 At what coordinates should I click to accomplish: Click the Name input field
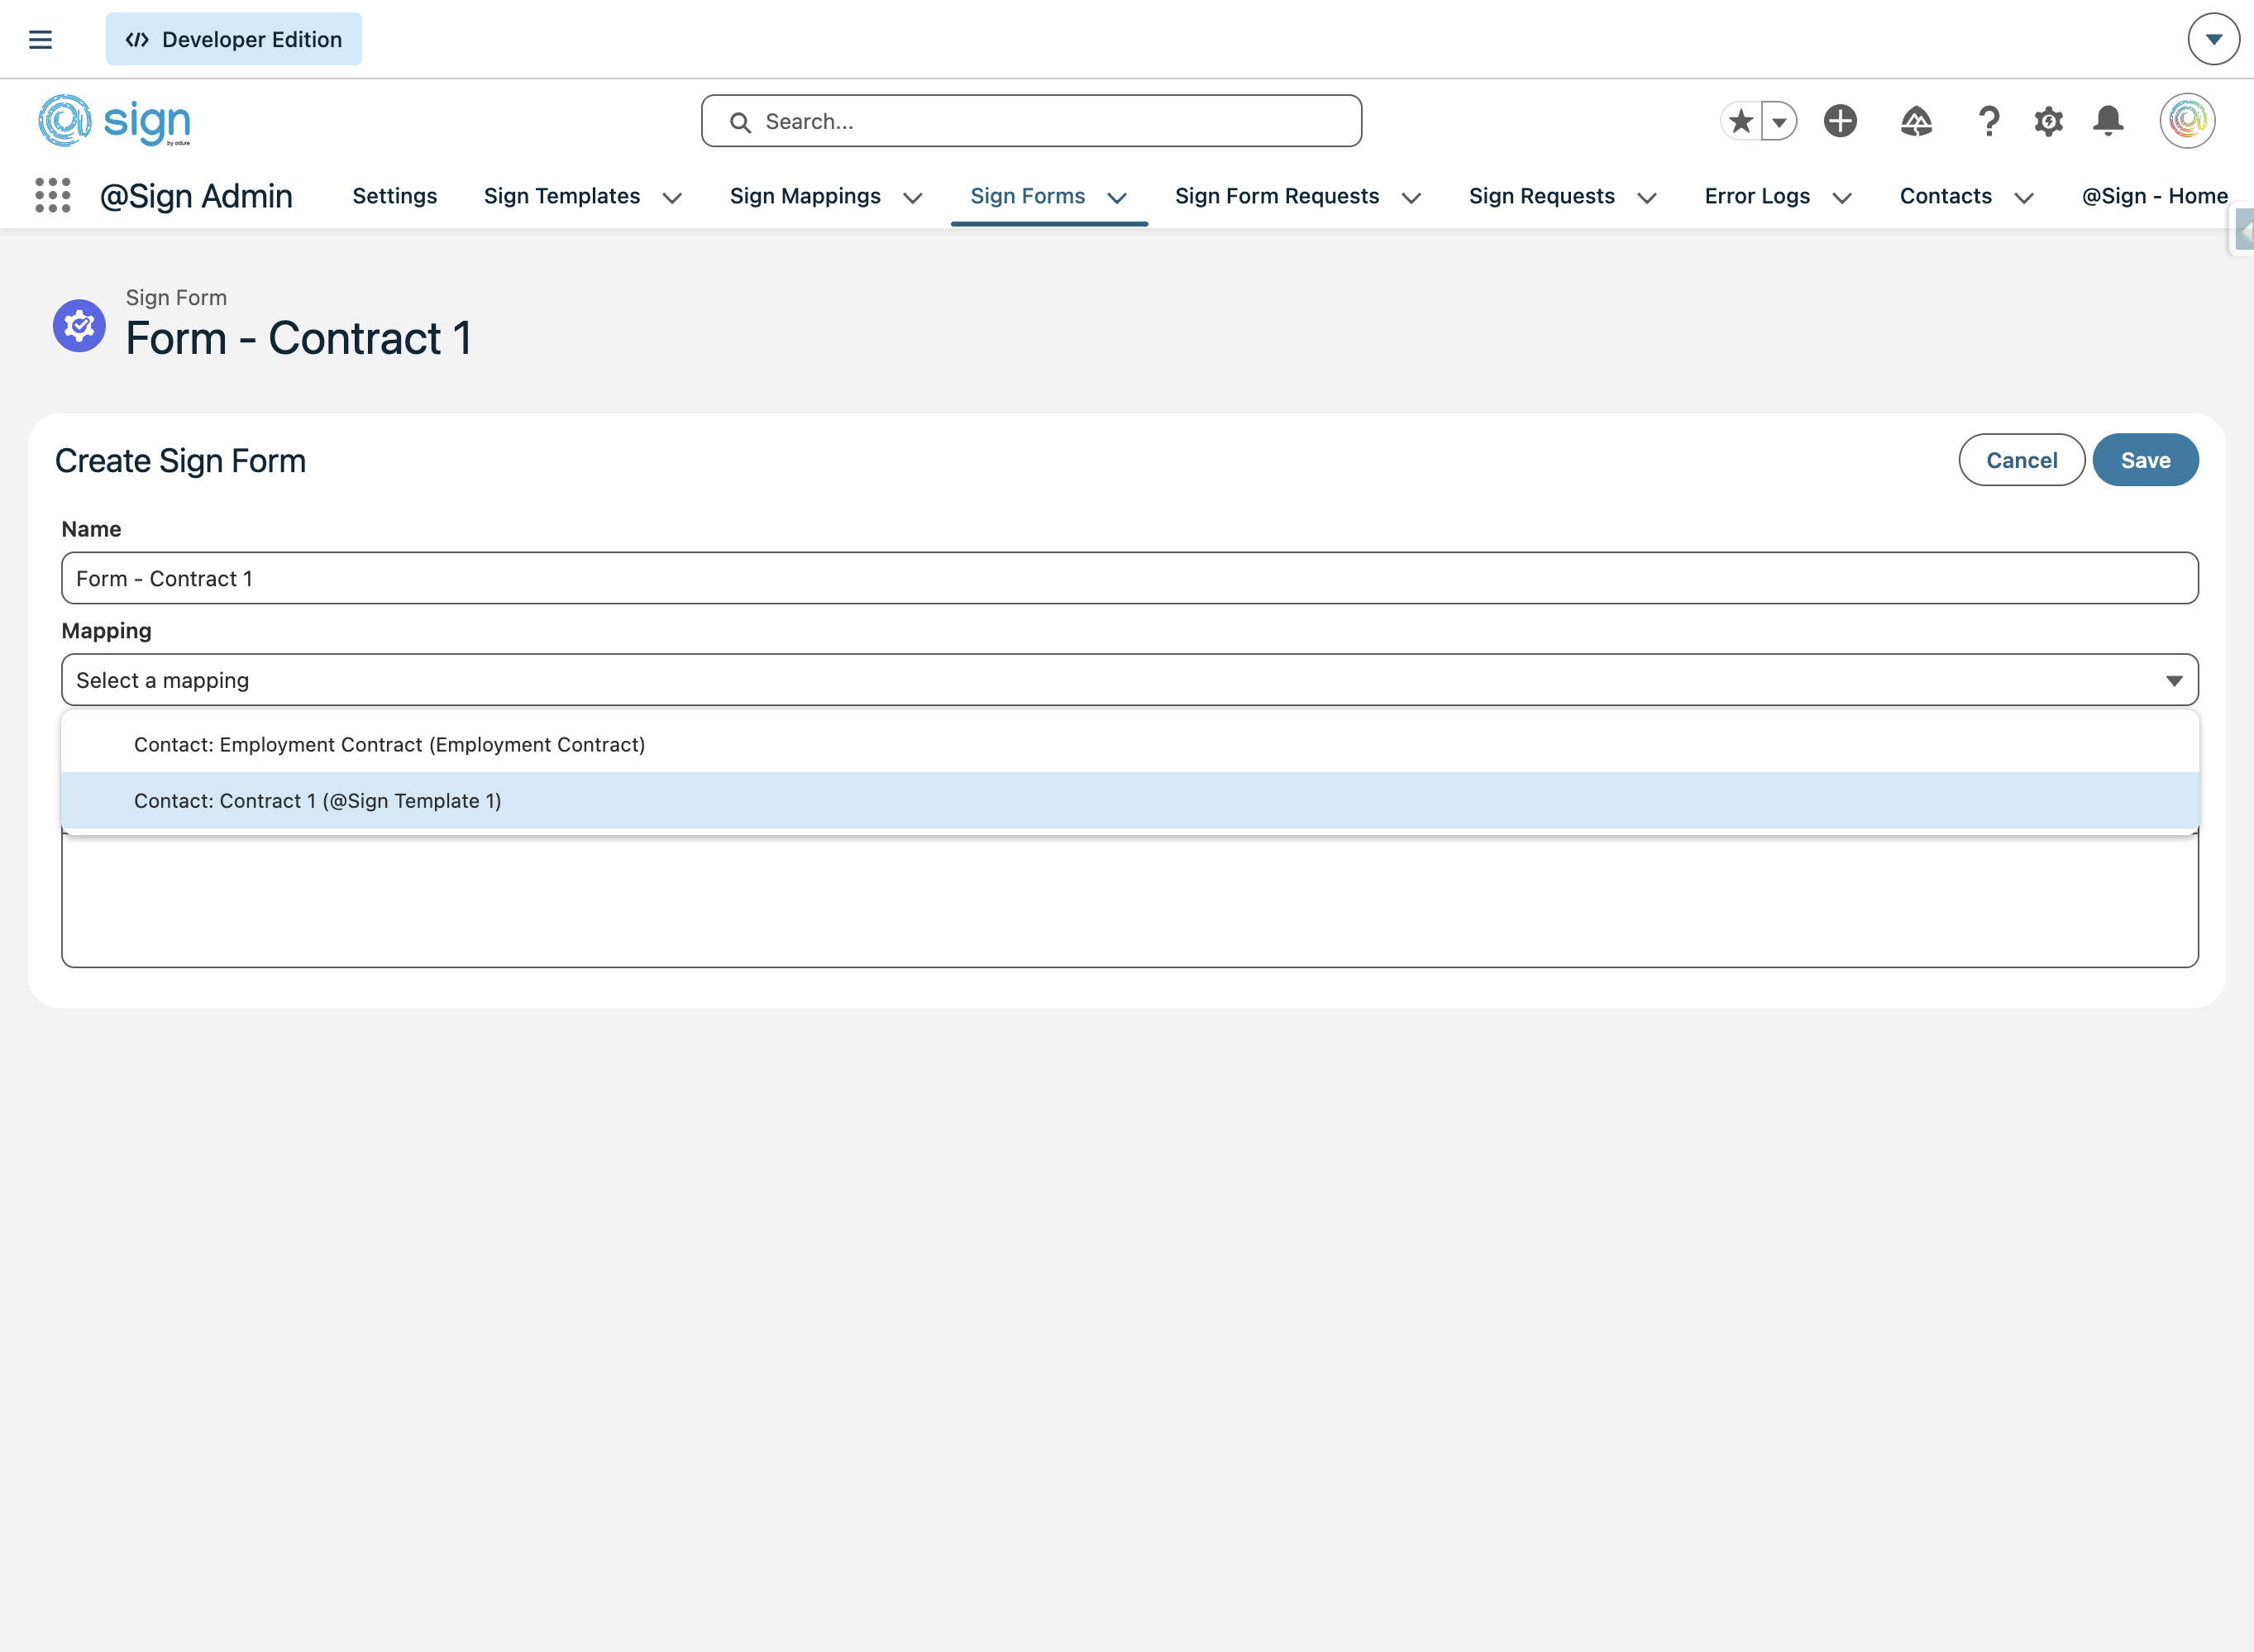click(x=1129, y=578)
